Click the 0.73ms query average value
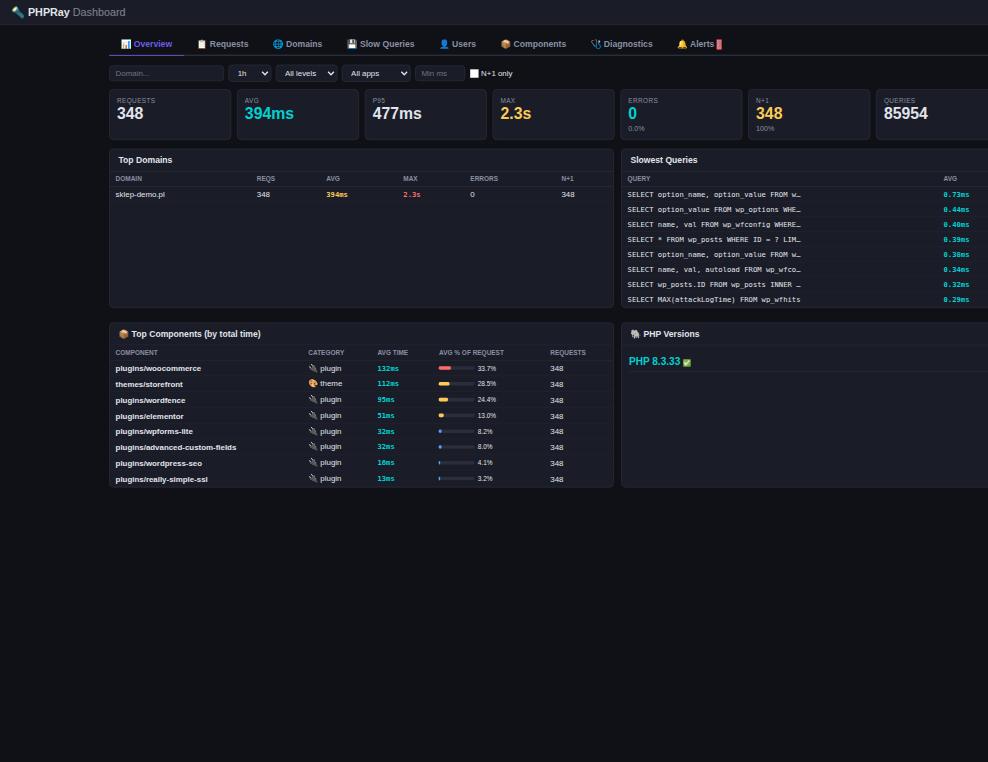 point(956,195)
